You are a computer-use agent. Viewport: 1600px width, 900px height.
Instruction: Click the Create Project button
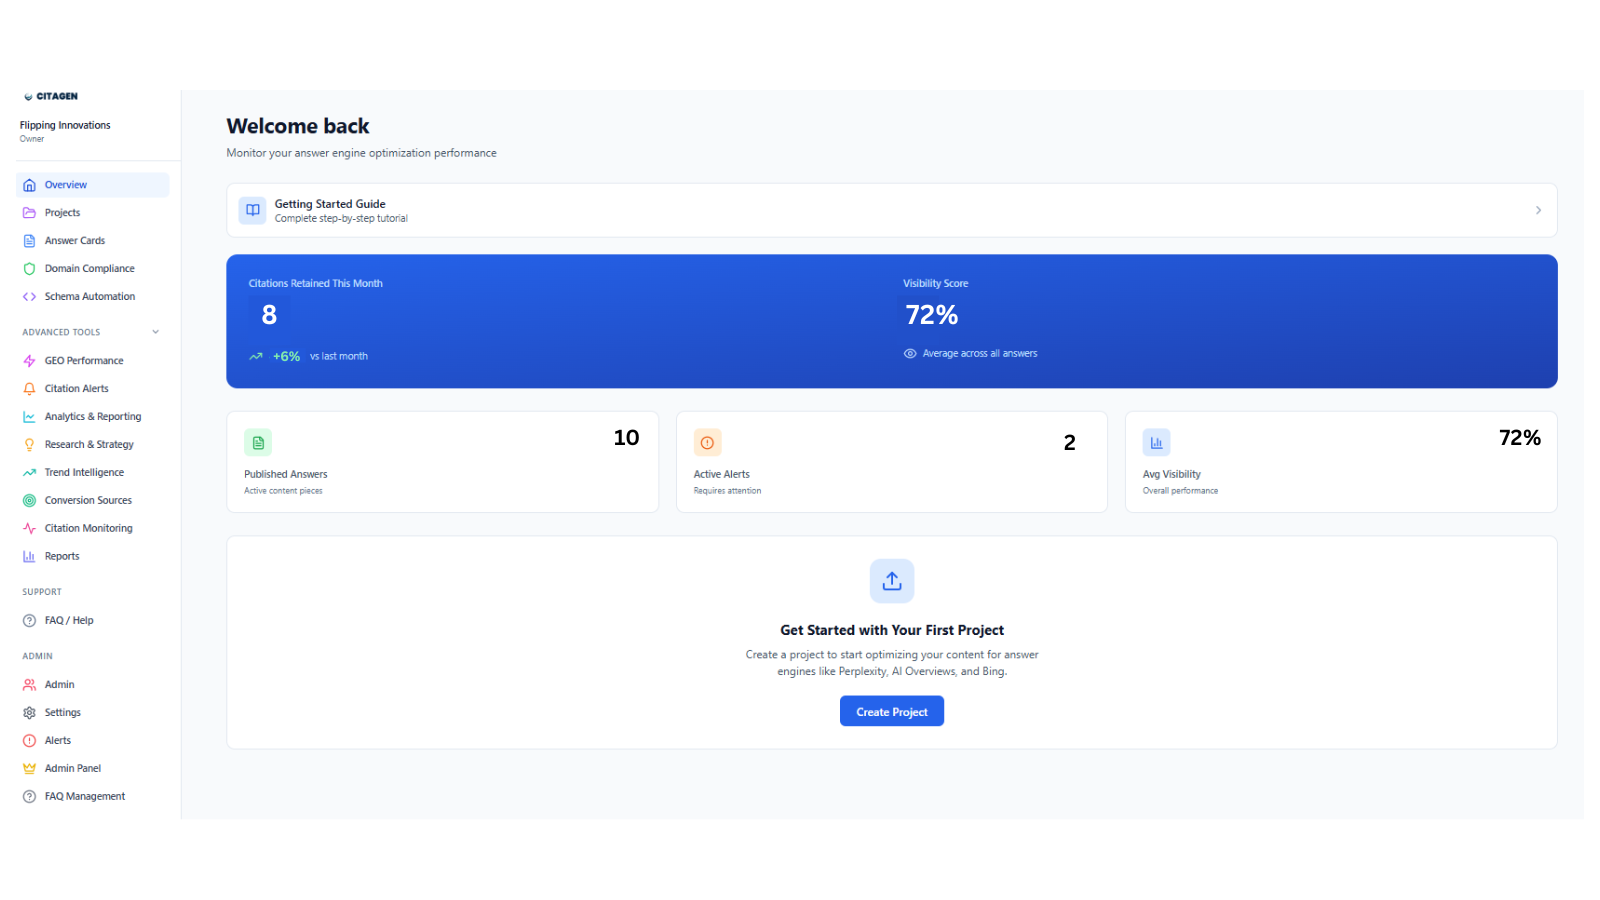[x=891, y=711]
